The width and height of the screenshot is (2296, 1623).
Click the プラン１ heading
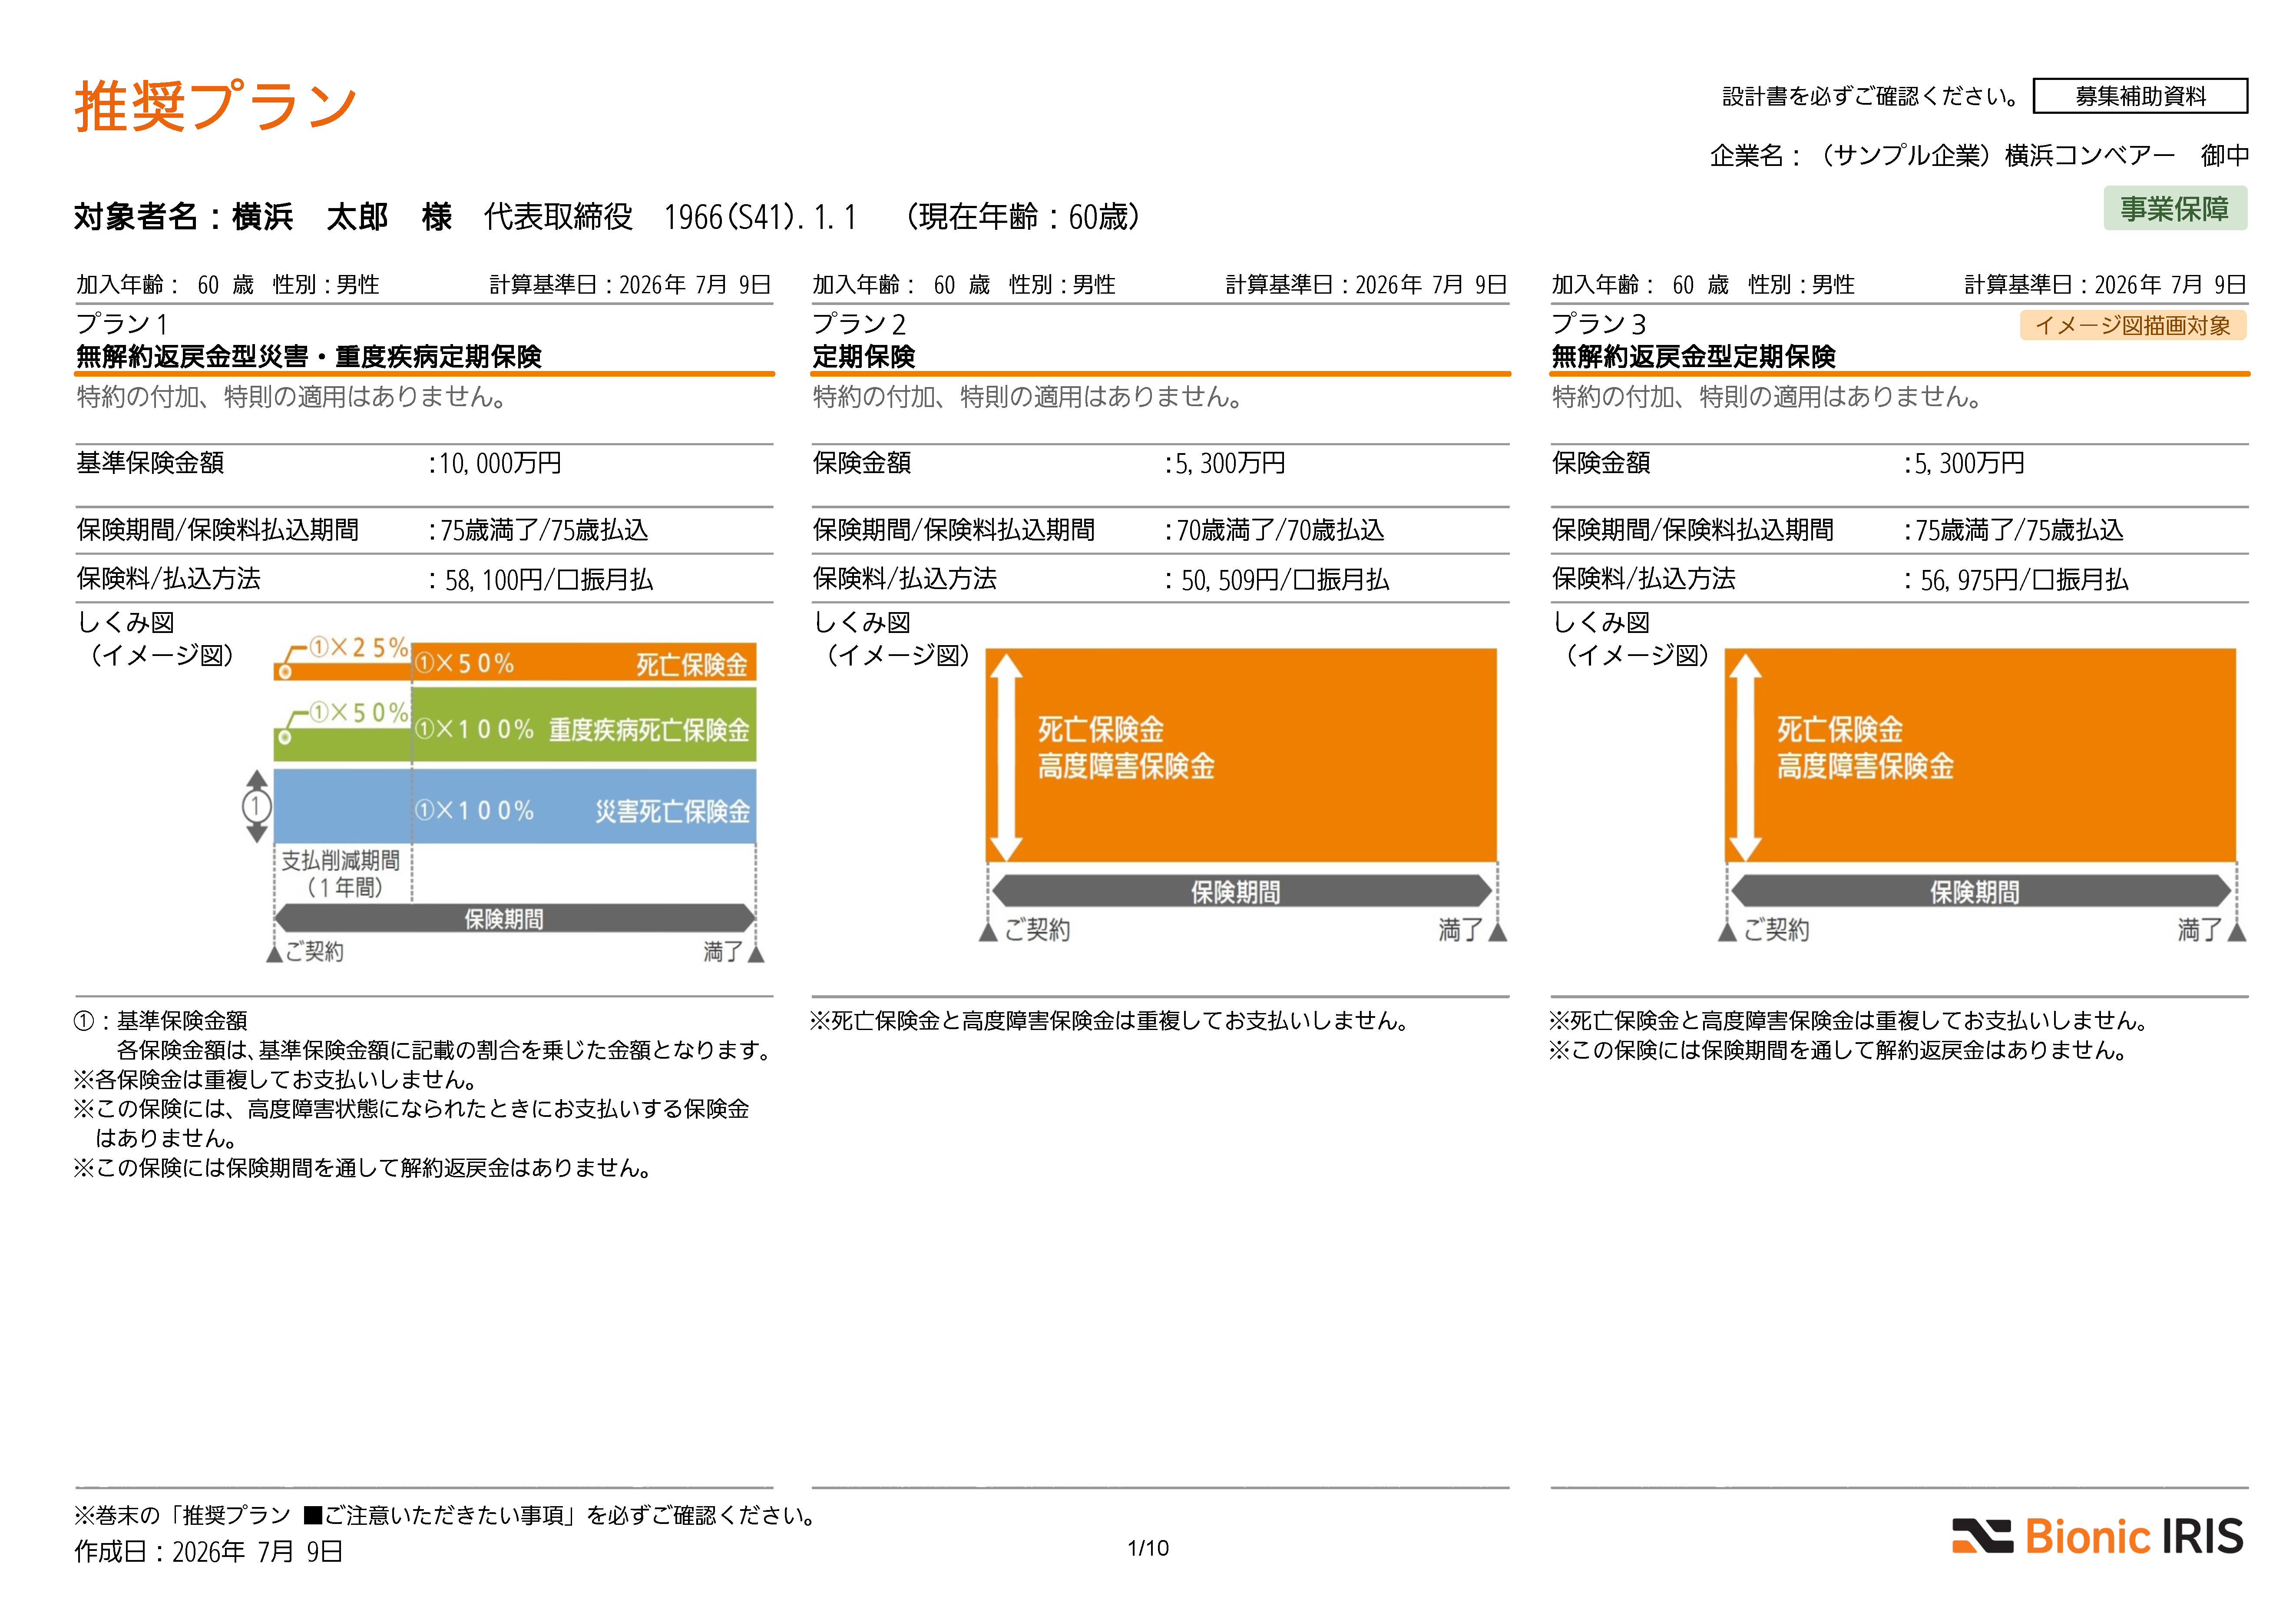[122, 323]
